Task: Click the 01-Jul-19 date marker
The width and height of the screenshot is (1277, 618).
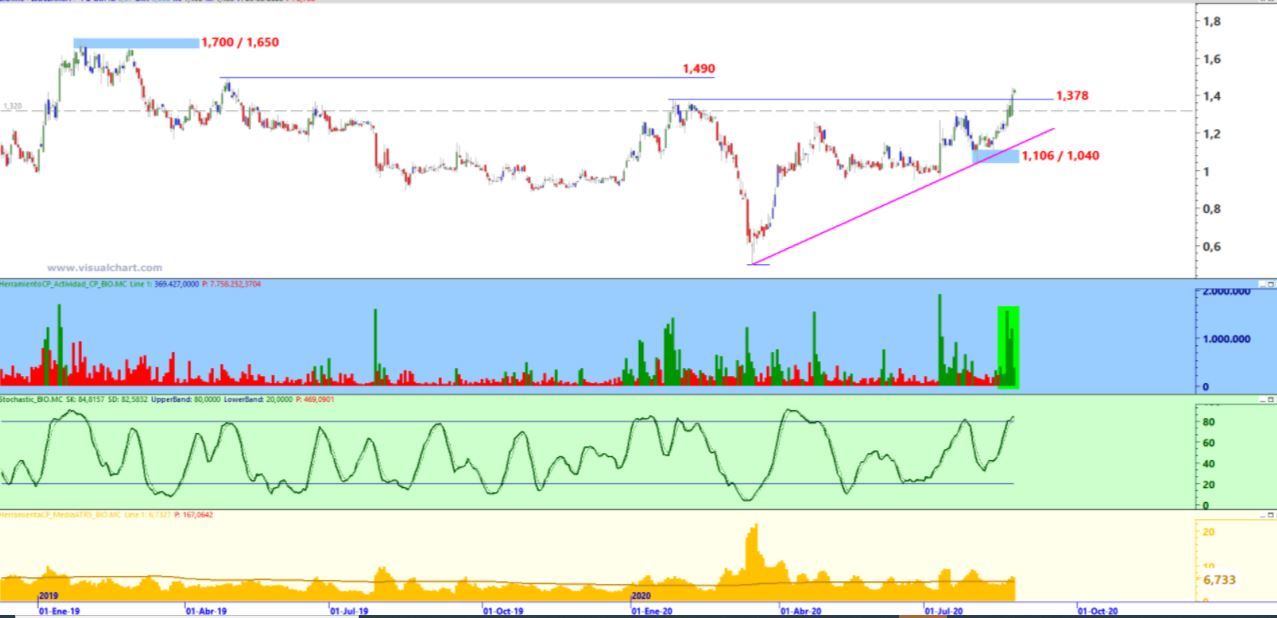Action: 350,610
